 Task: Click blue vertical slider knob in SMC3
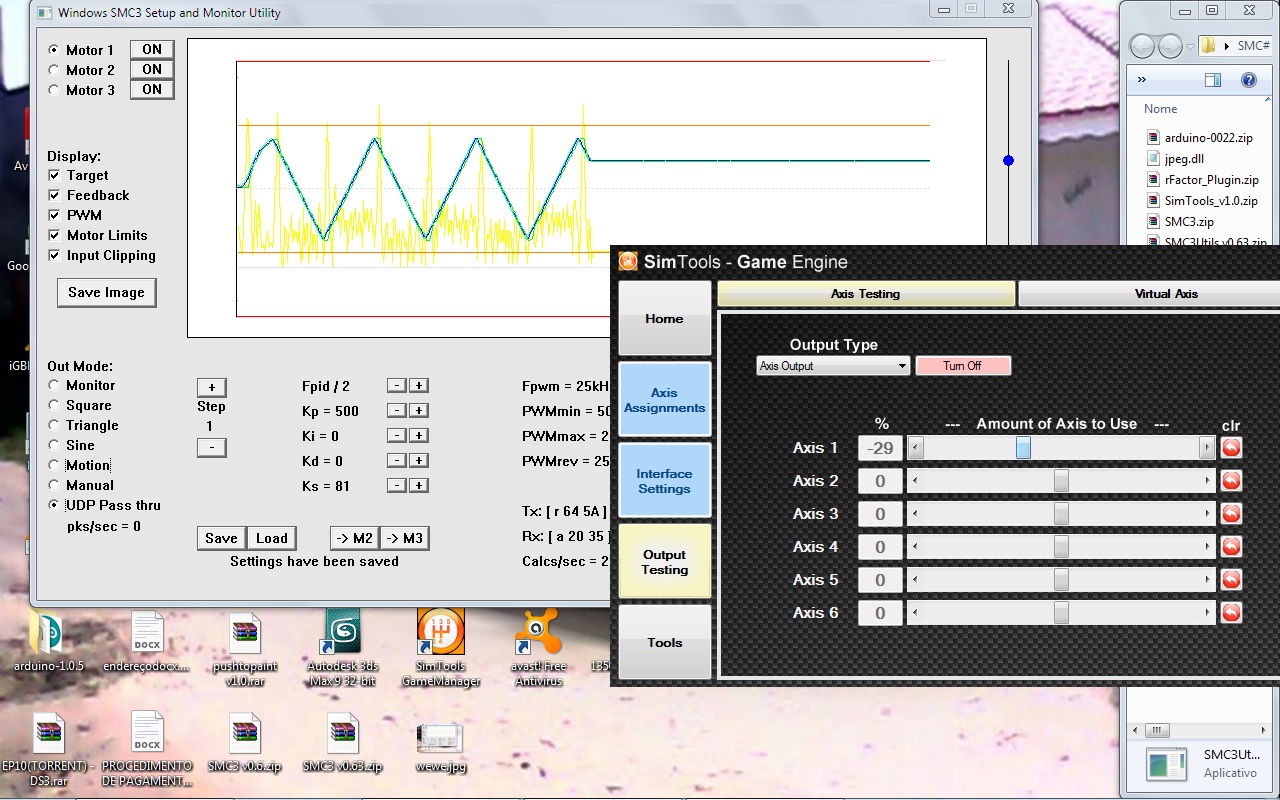pos(1008,160)
